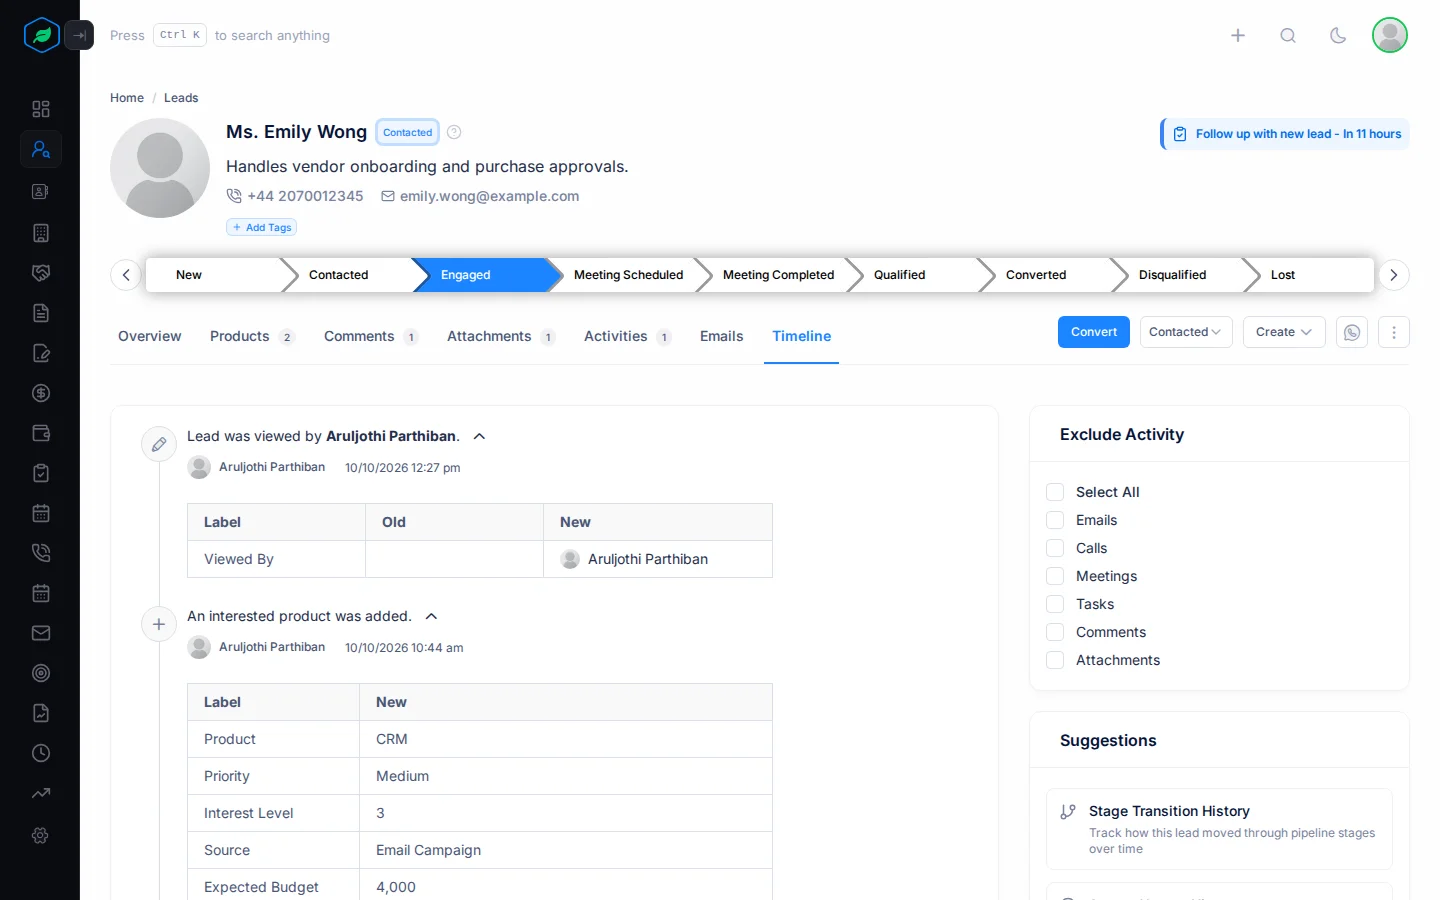Show earlier pipeline stages with left arrow
Screen dimensions: 1440x900
pyautogui.click(x=126, y=275)
